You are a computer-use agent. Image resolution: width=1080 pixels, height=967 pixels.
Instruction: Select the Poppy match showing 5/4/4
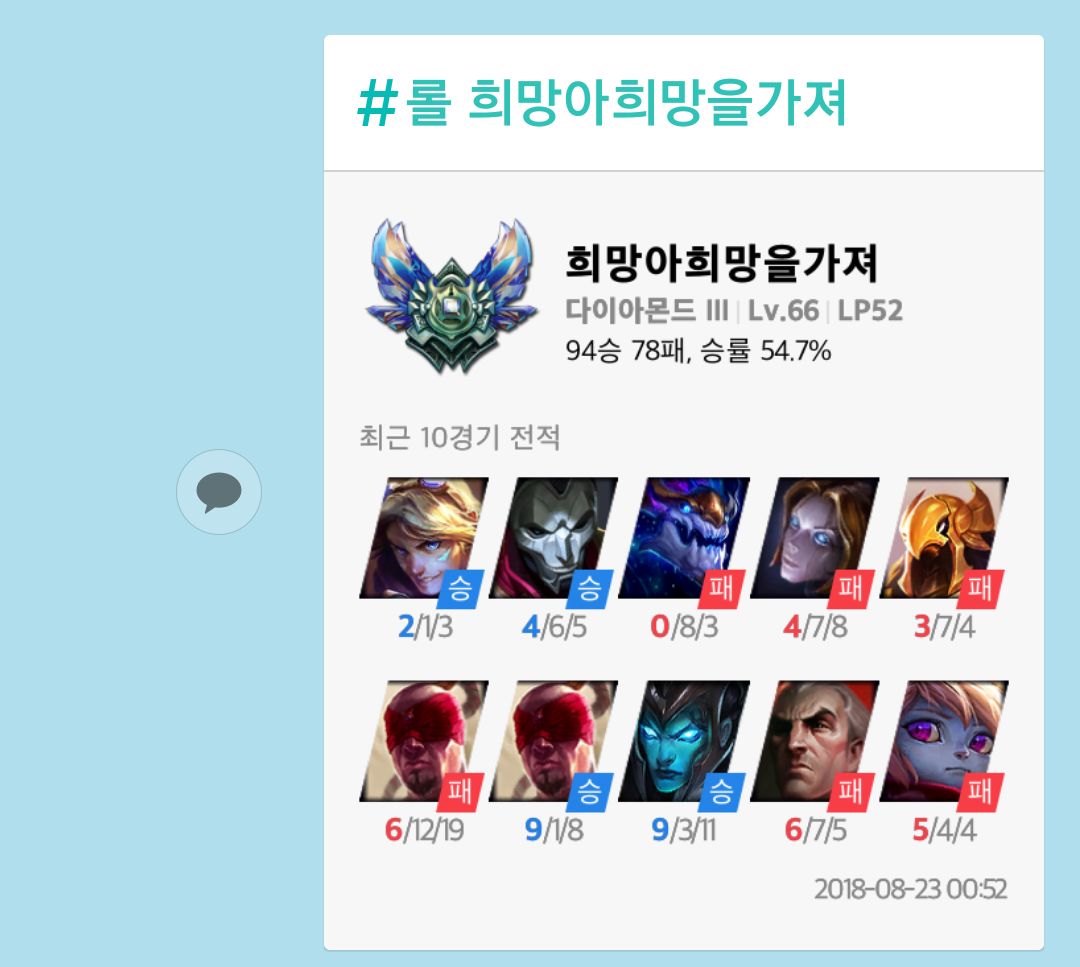pos(944,741)
